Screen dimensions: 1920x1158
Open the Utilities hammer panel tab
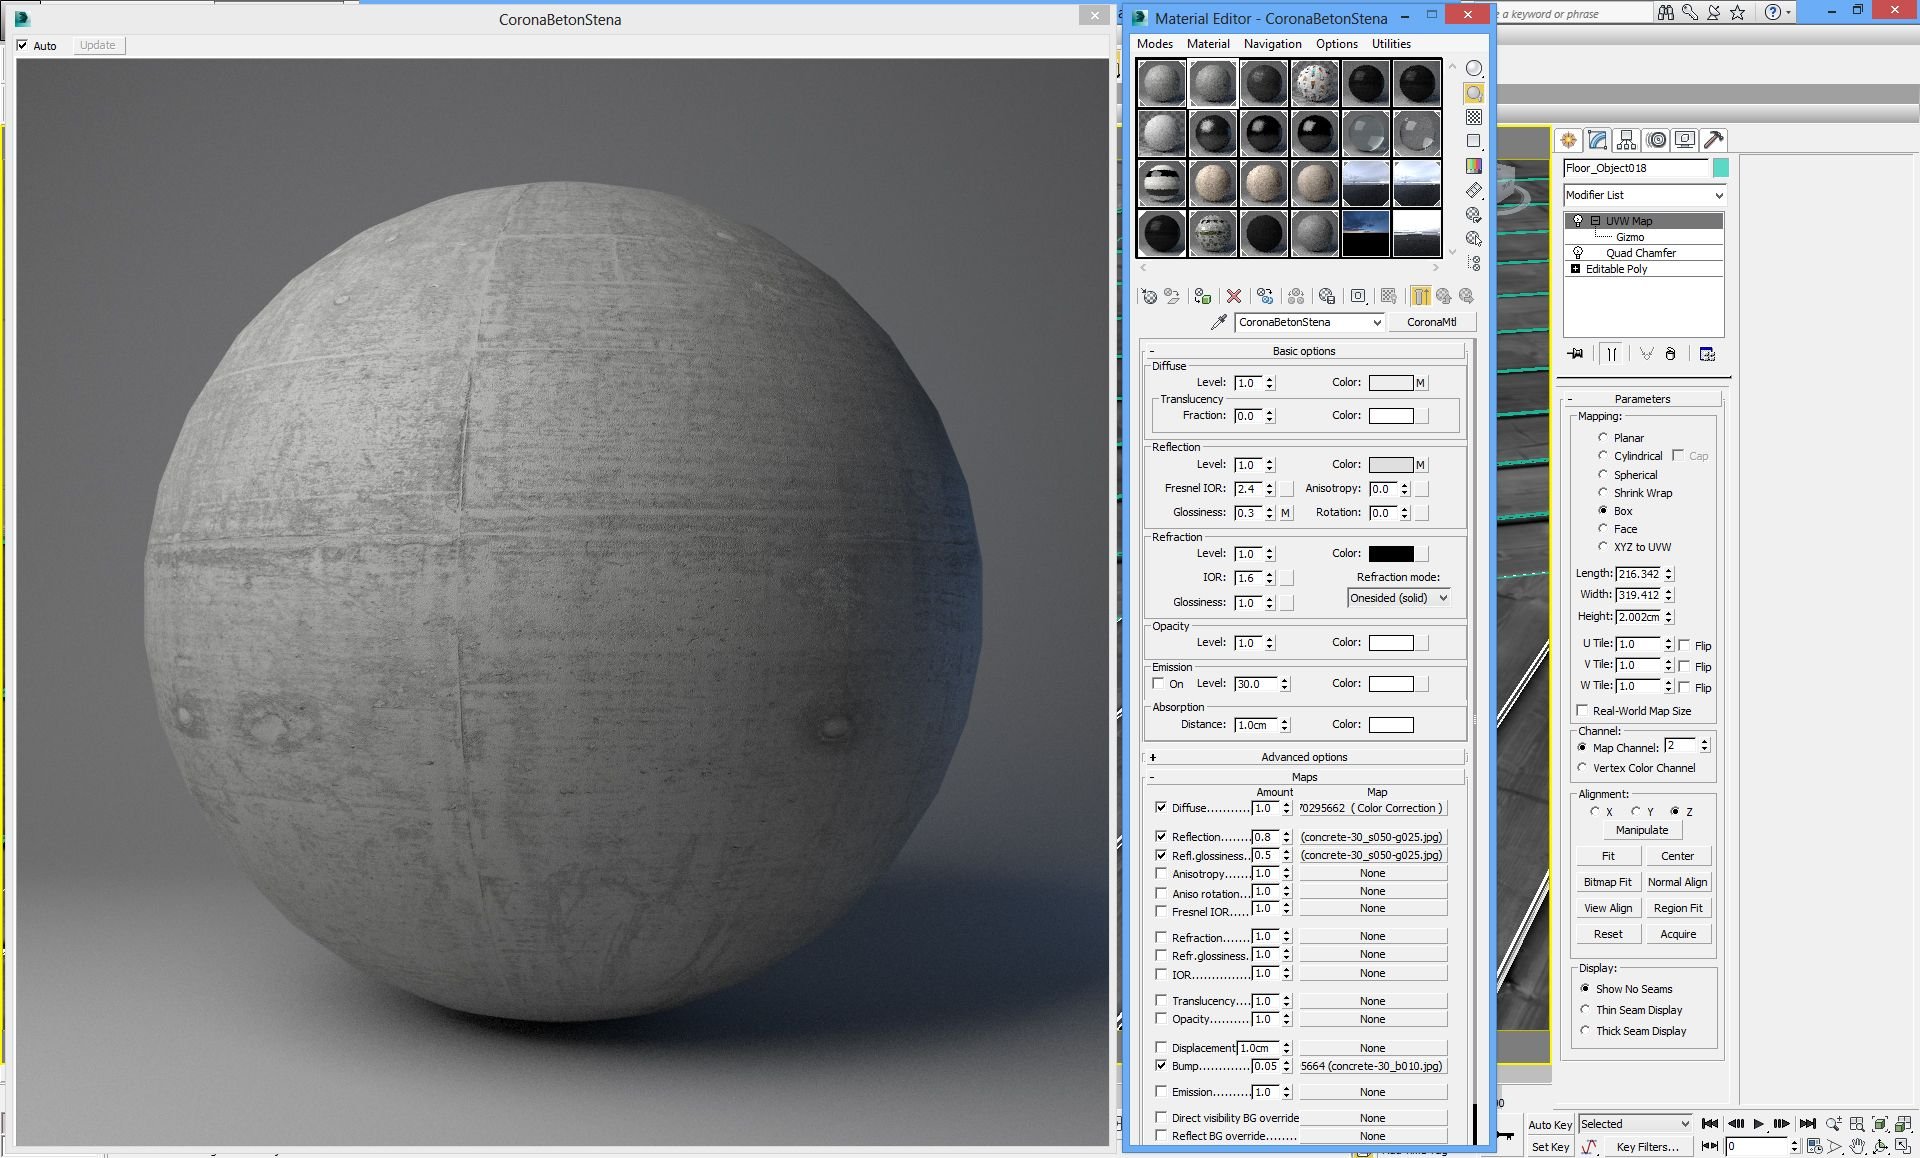1713,140
